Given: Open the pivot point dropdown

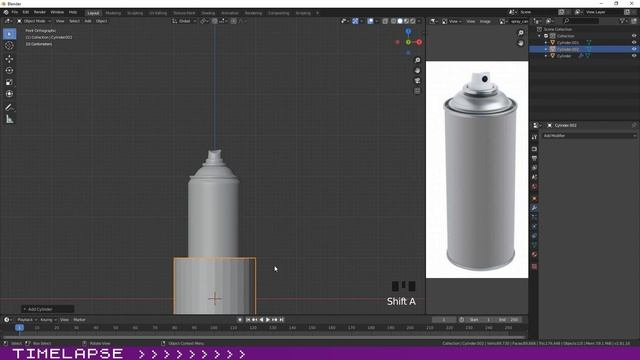Looking at the screenshot, I should point(204,21).
